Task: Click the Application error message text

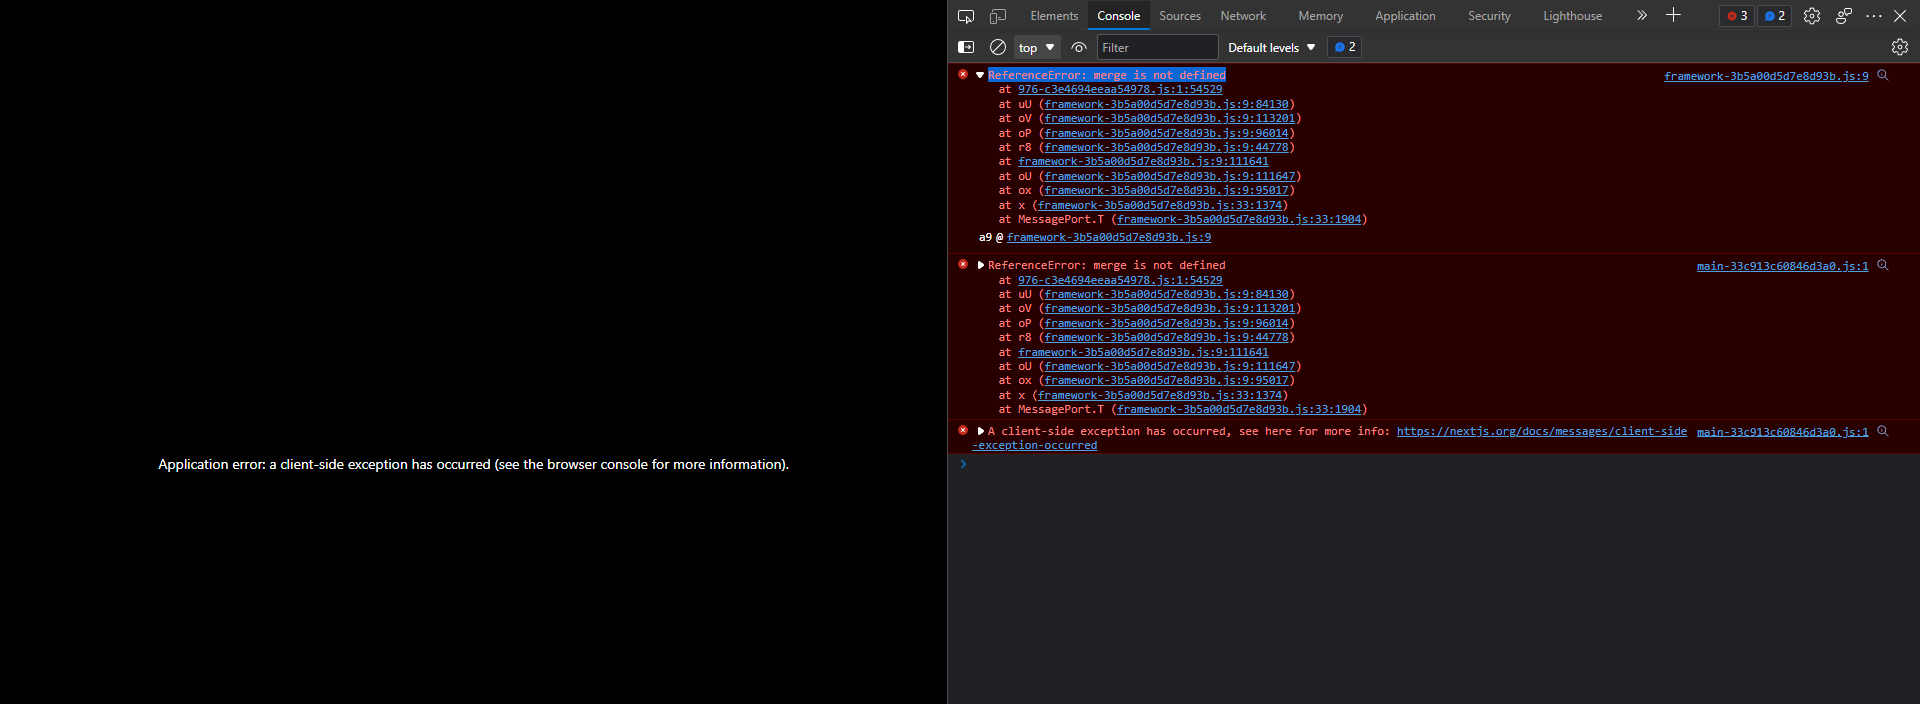Action: point(473,464)
